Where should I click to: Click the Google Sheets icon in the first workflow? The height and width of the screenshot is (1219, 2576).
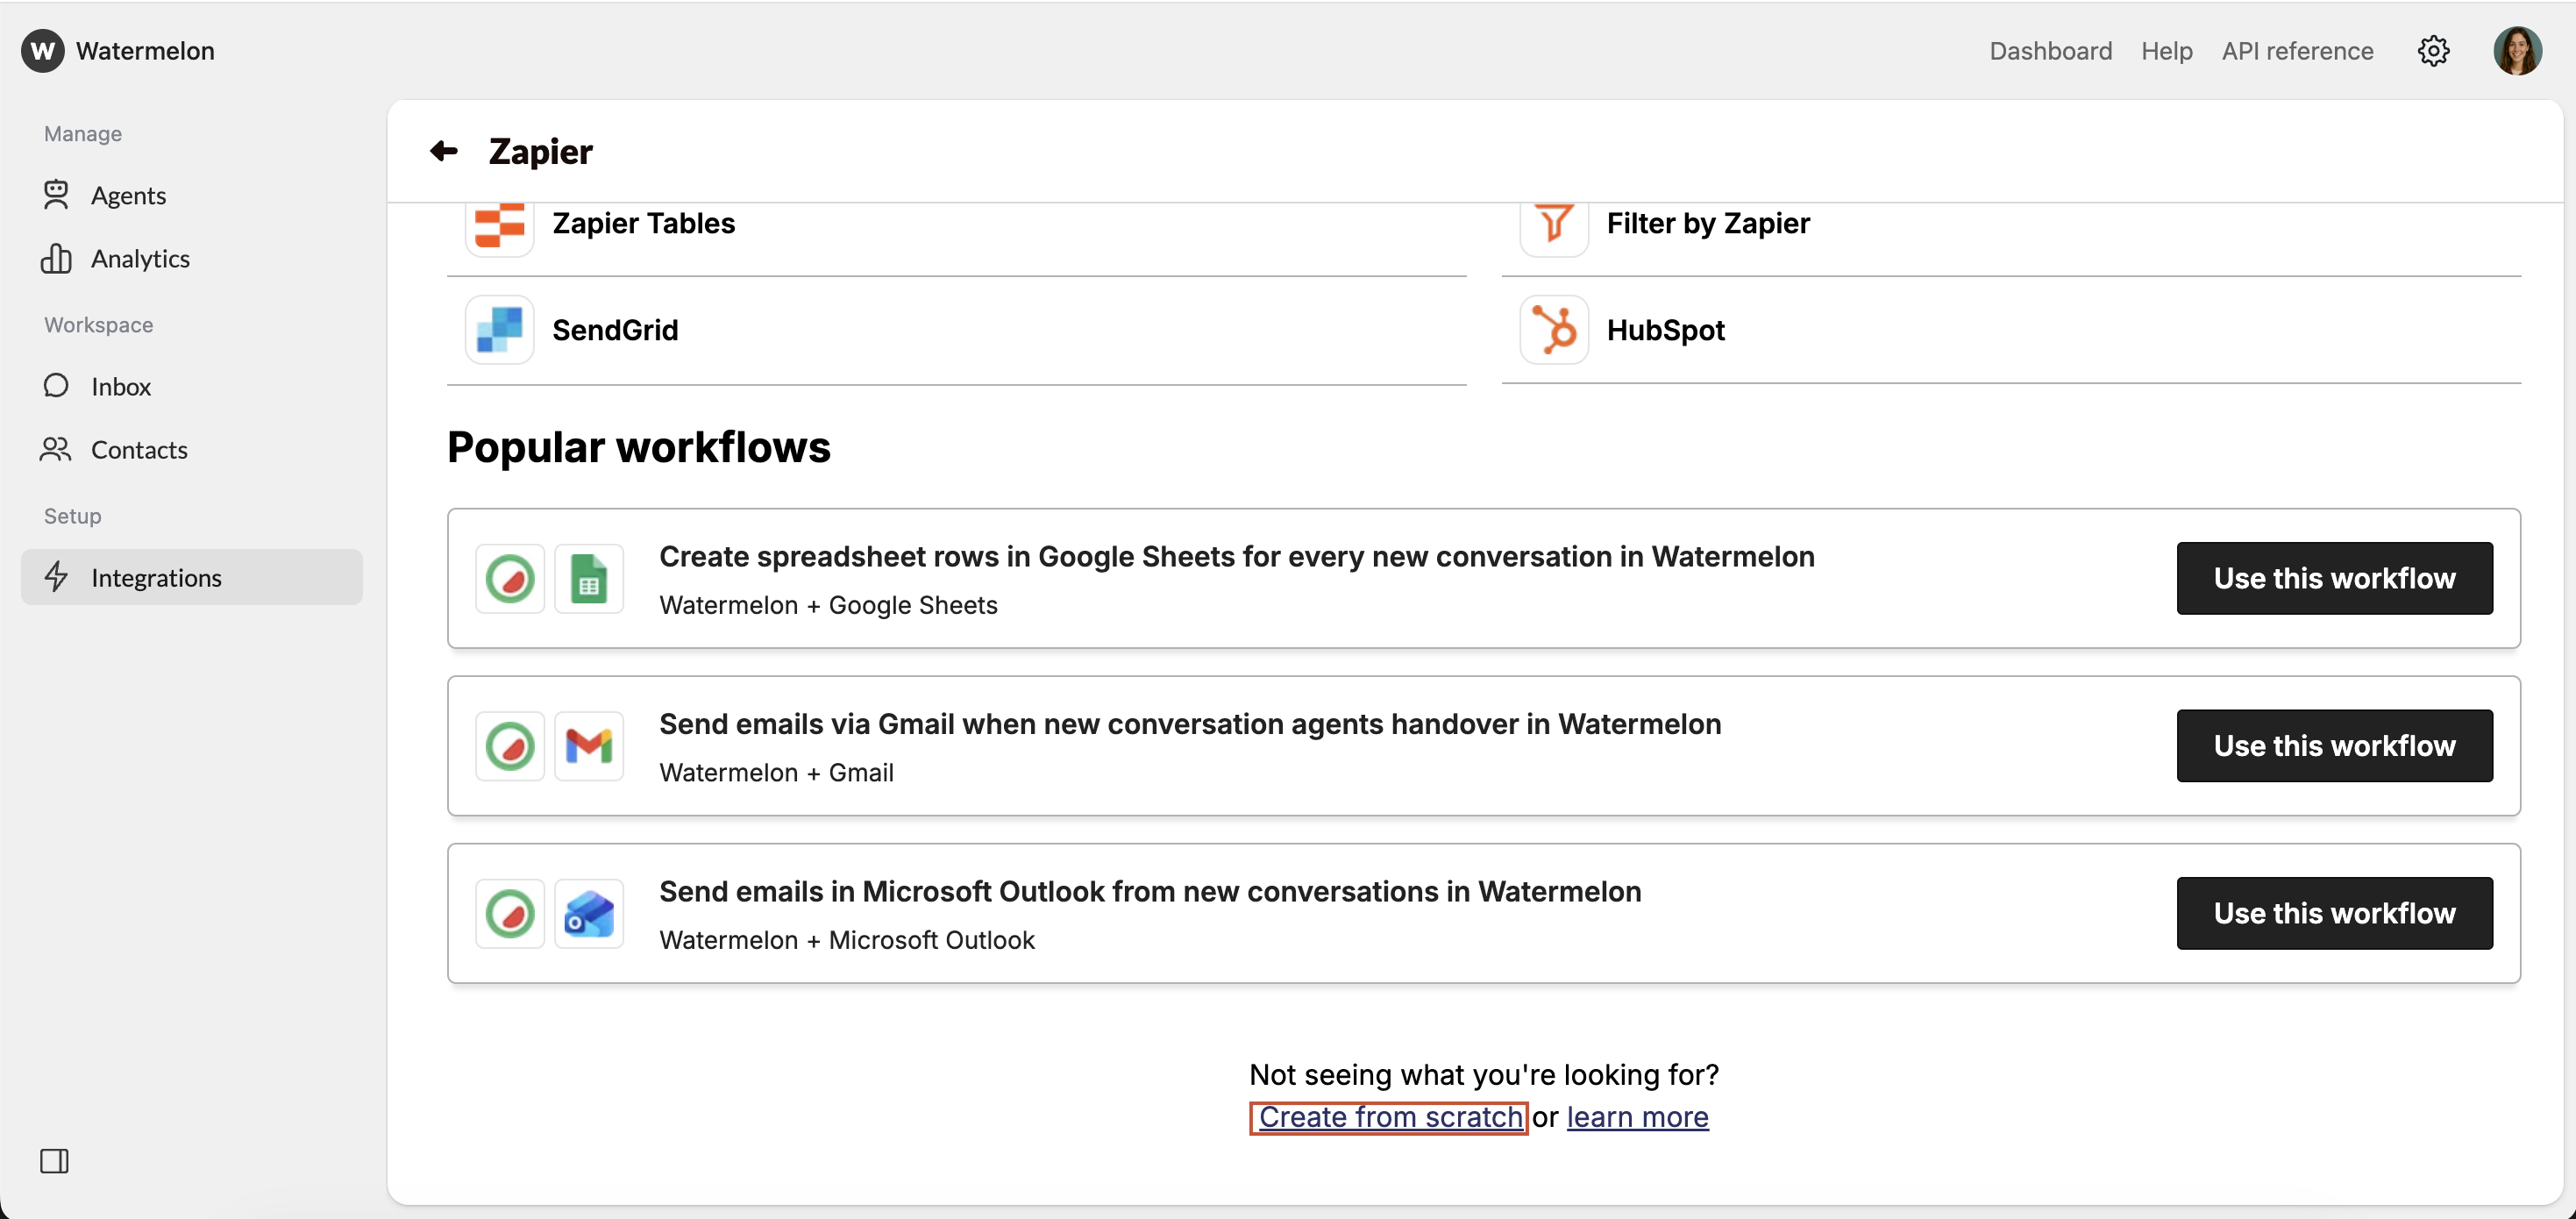(589, 578)
